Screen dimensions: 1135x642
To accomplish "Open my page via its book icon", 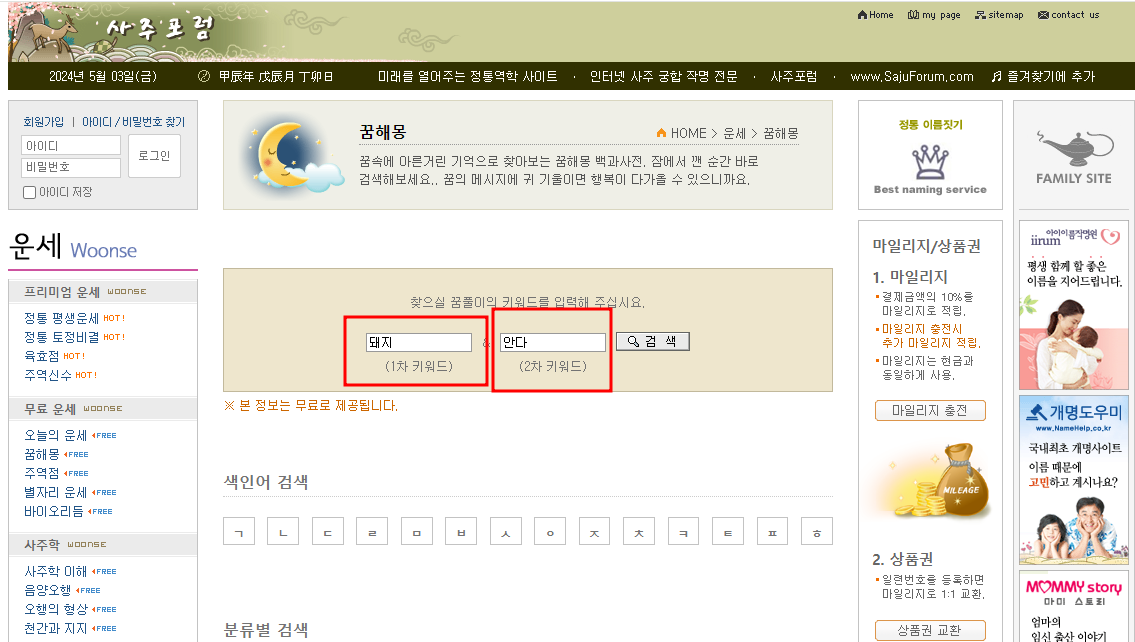I will (x=911, y=14).
